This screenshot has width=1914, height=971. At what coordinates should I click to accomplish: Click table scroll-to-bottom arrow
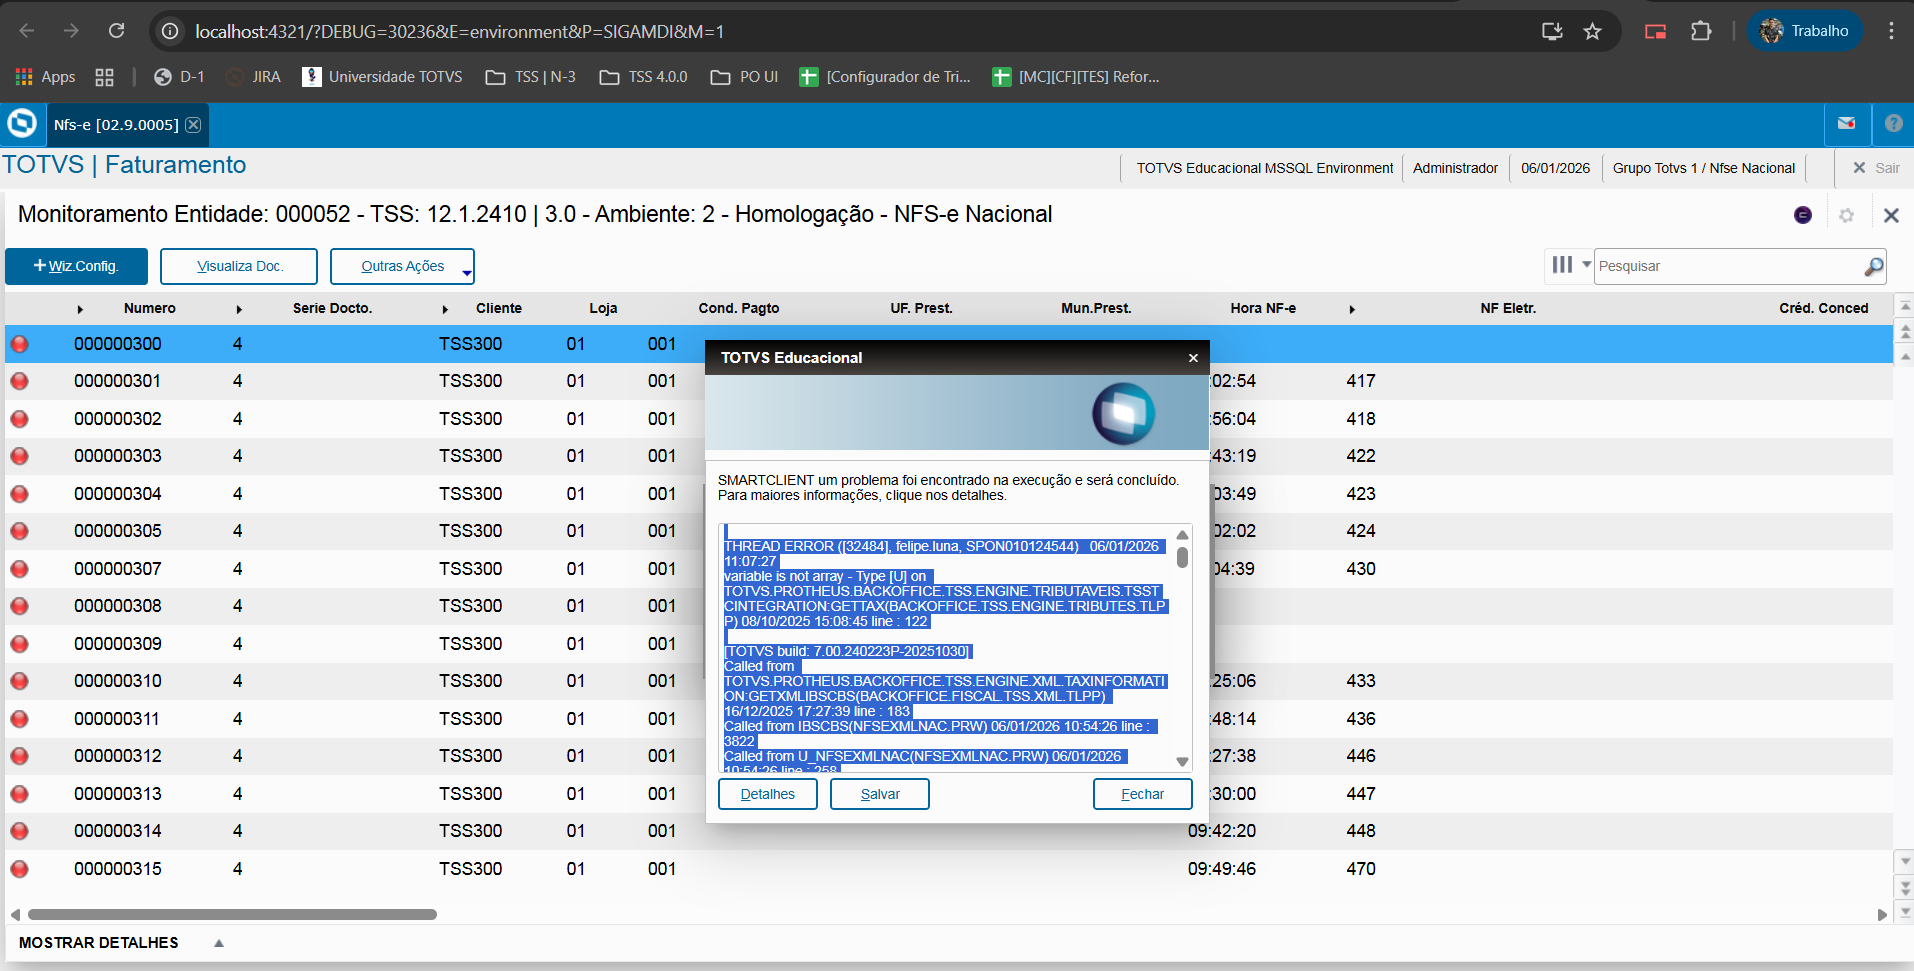[x=1904, y=911]
